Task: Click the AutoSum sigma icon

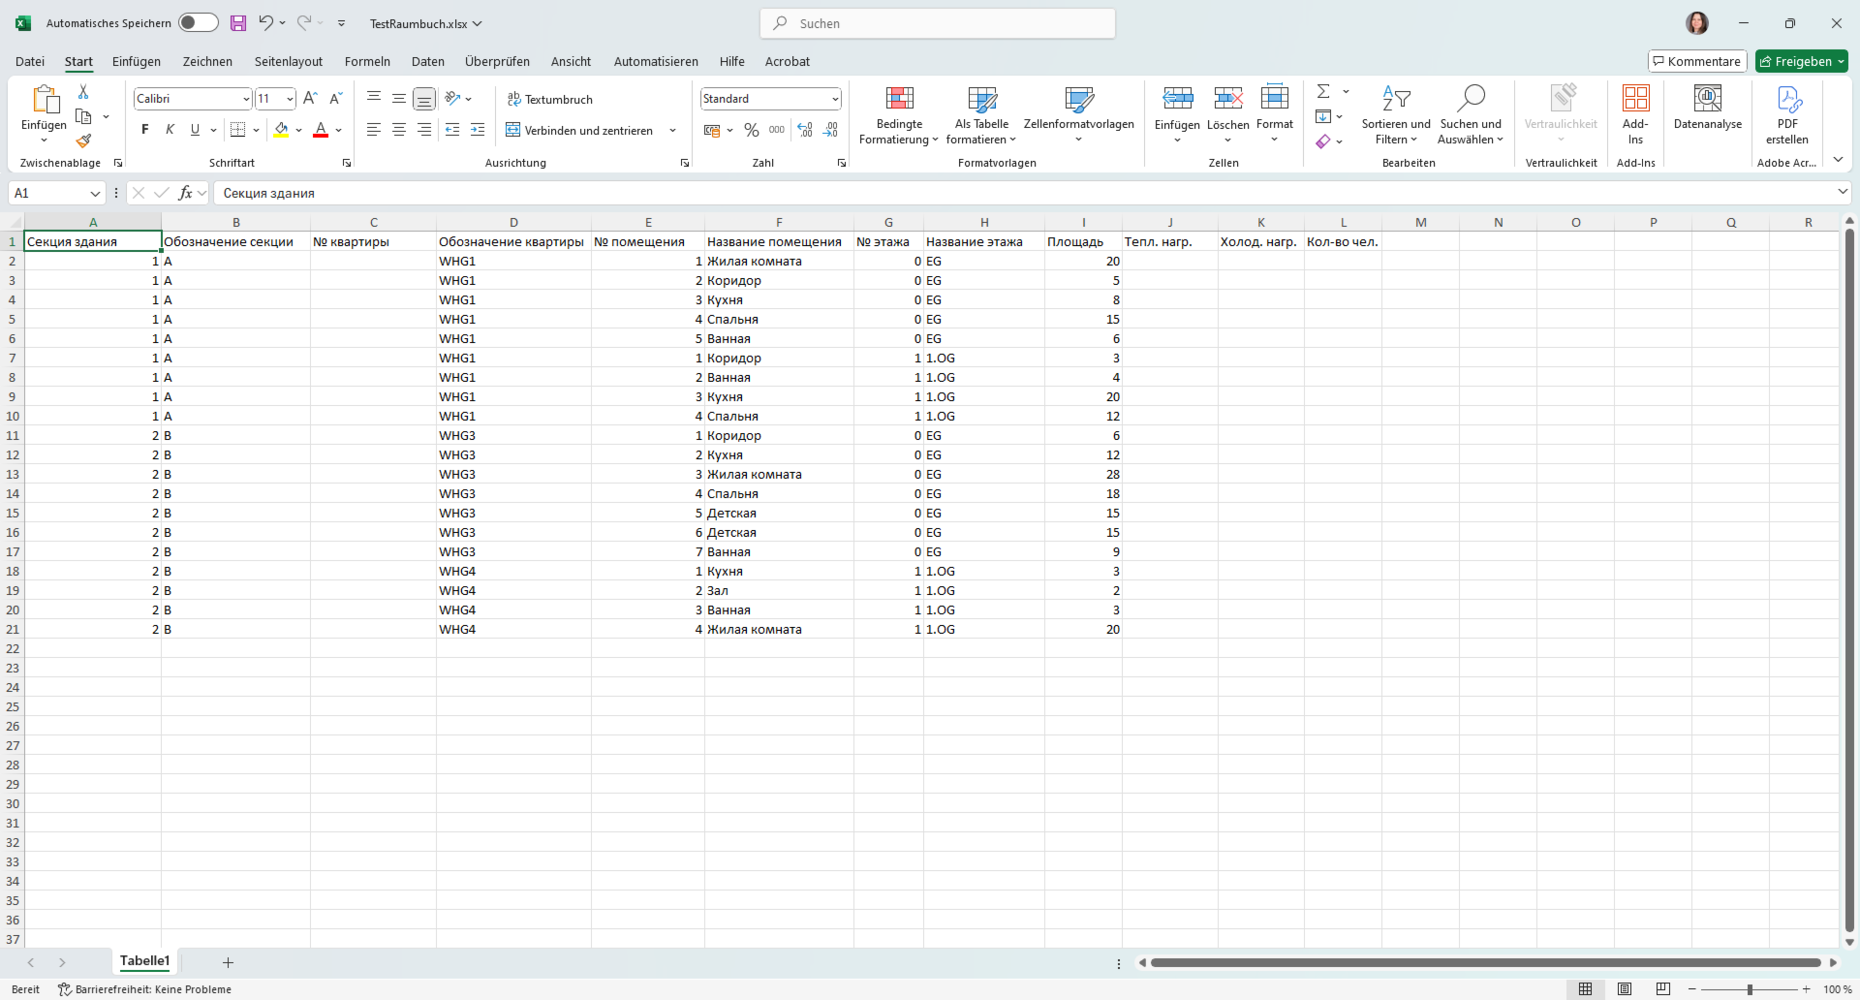Action: pyautogui.click(x=1323, y=91)
